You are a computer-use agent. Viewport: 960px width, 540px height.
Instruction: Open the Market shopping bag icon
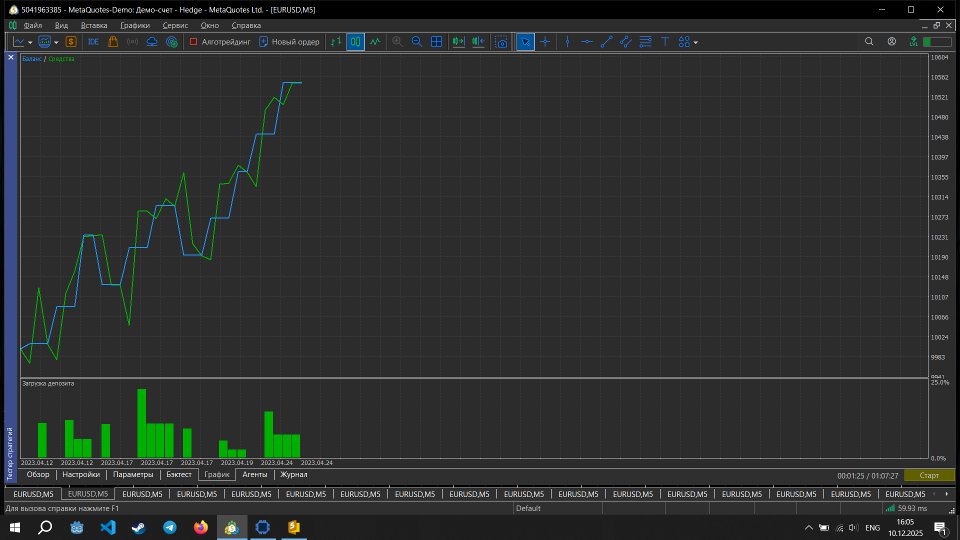click(x=113, y=42)
